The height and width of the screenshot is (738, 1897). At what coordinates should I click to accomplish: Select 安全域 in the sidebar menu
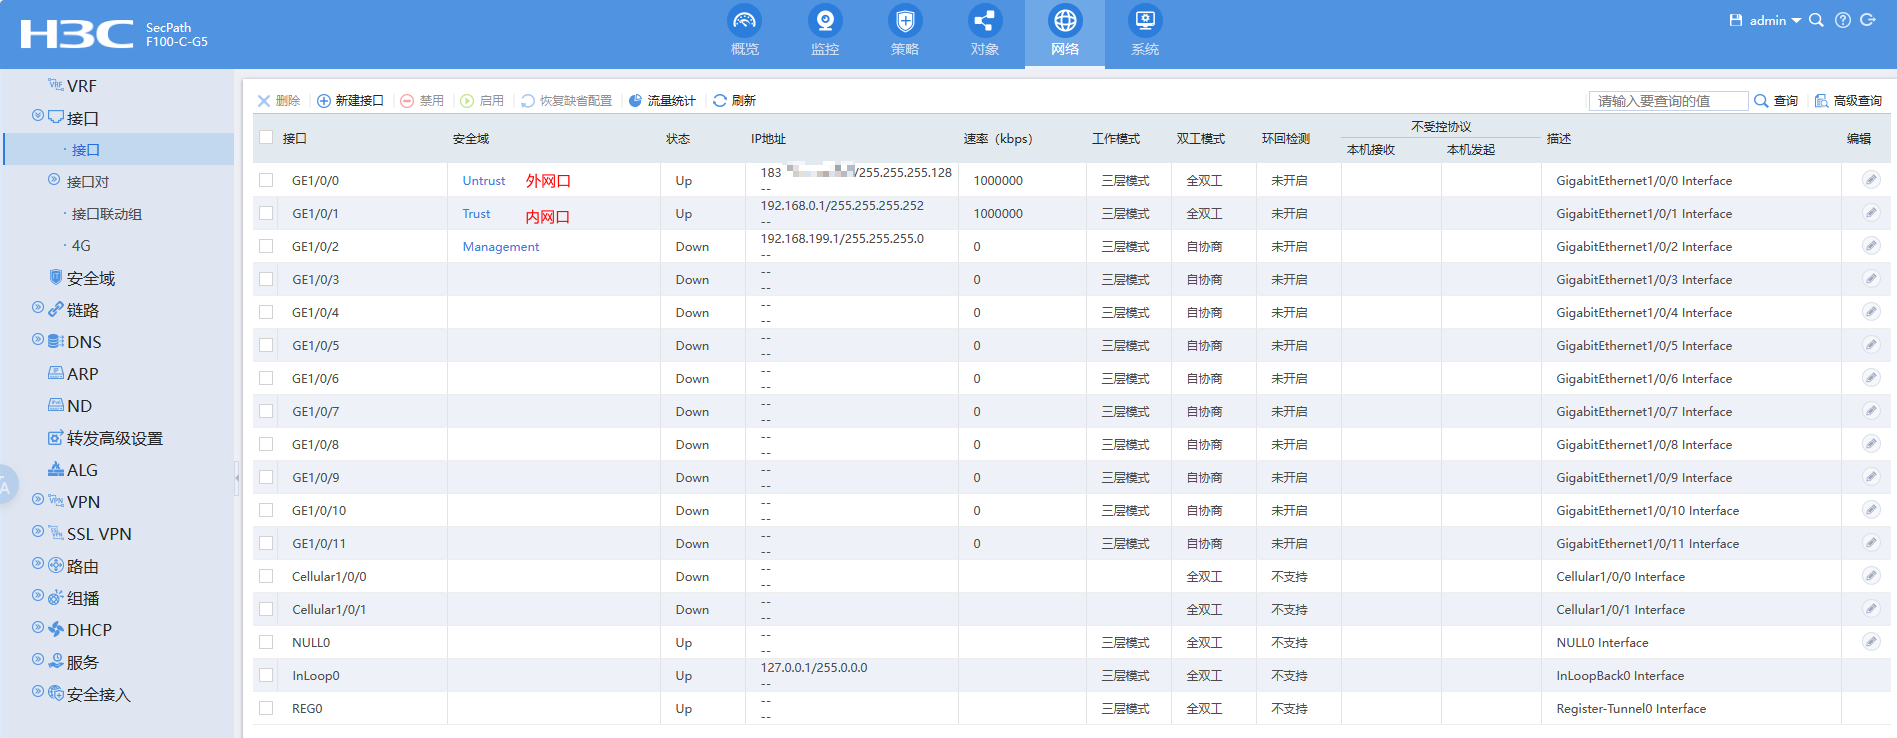coord(90,278)
